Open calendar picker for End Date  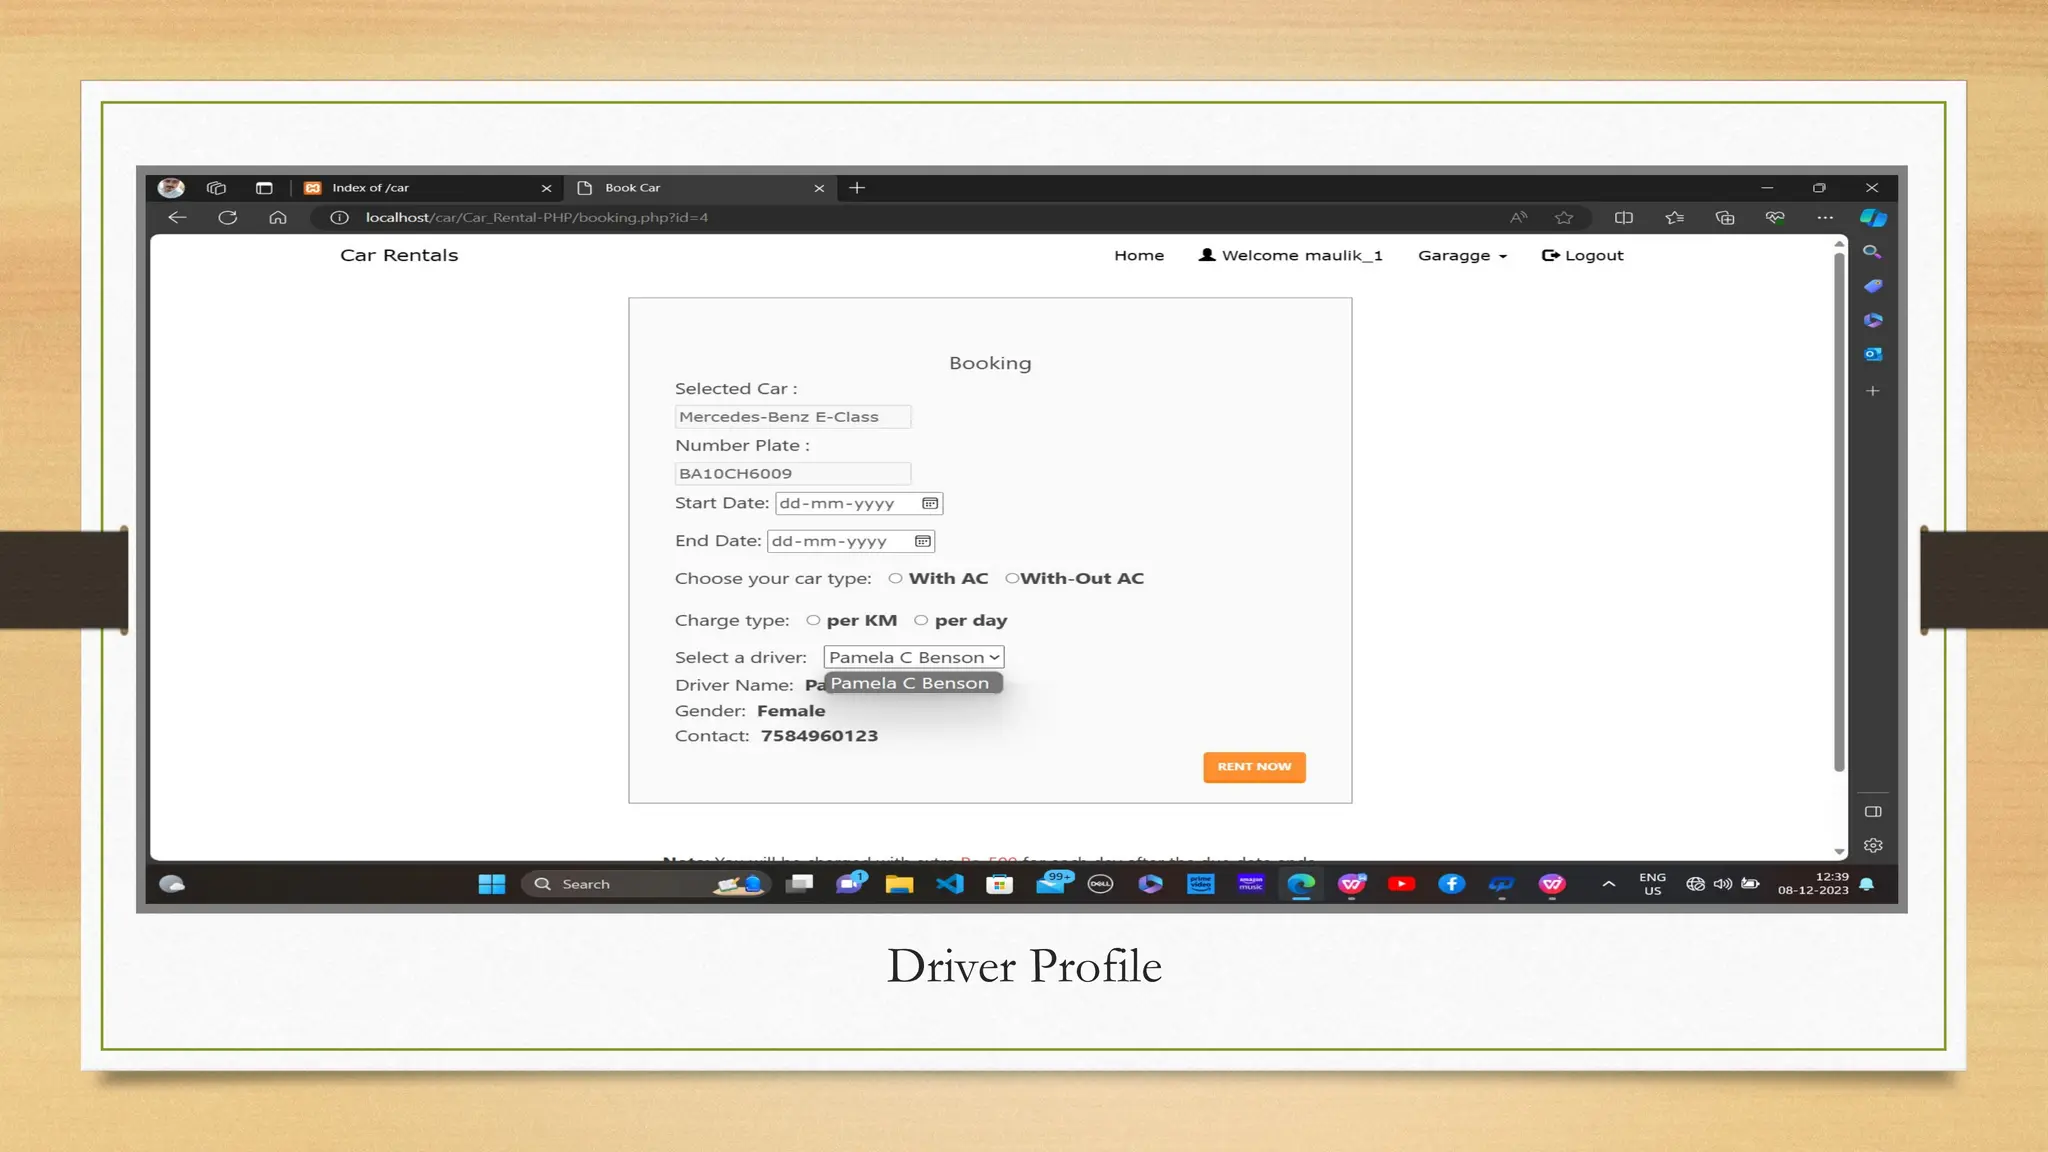pyautogui.click(x=923, y=541)
